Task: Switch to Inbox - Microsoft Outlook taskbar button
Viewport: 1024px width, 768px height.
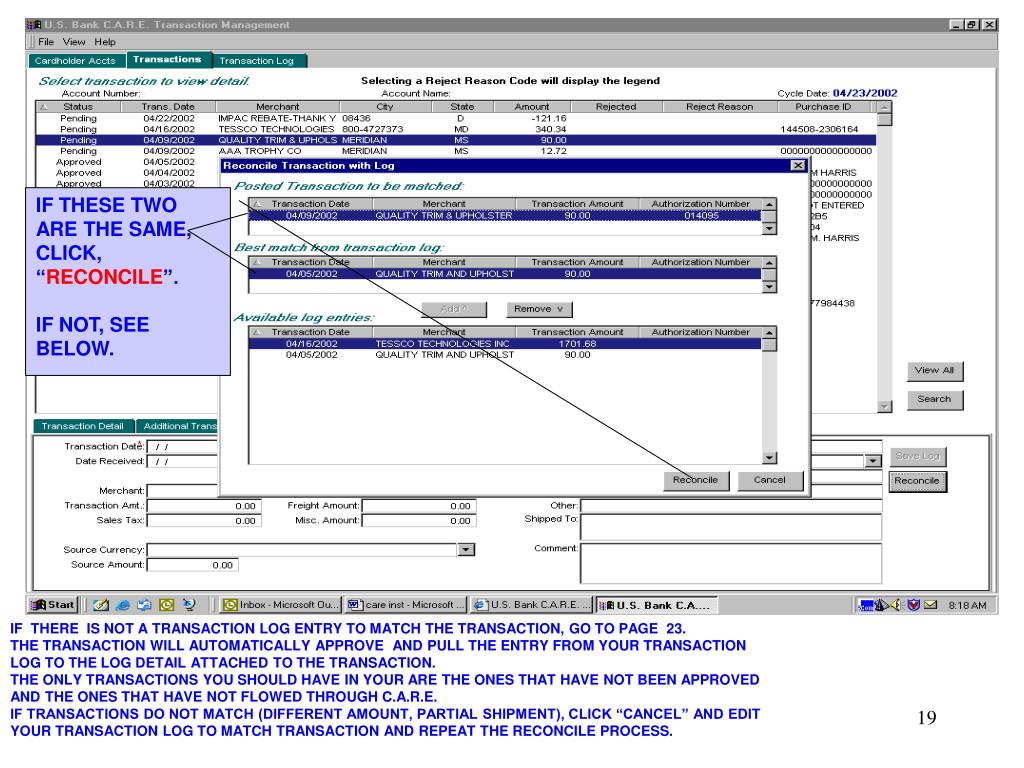Action: tap(281, 605)
